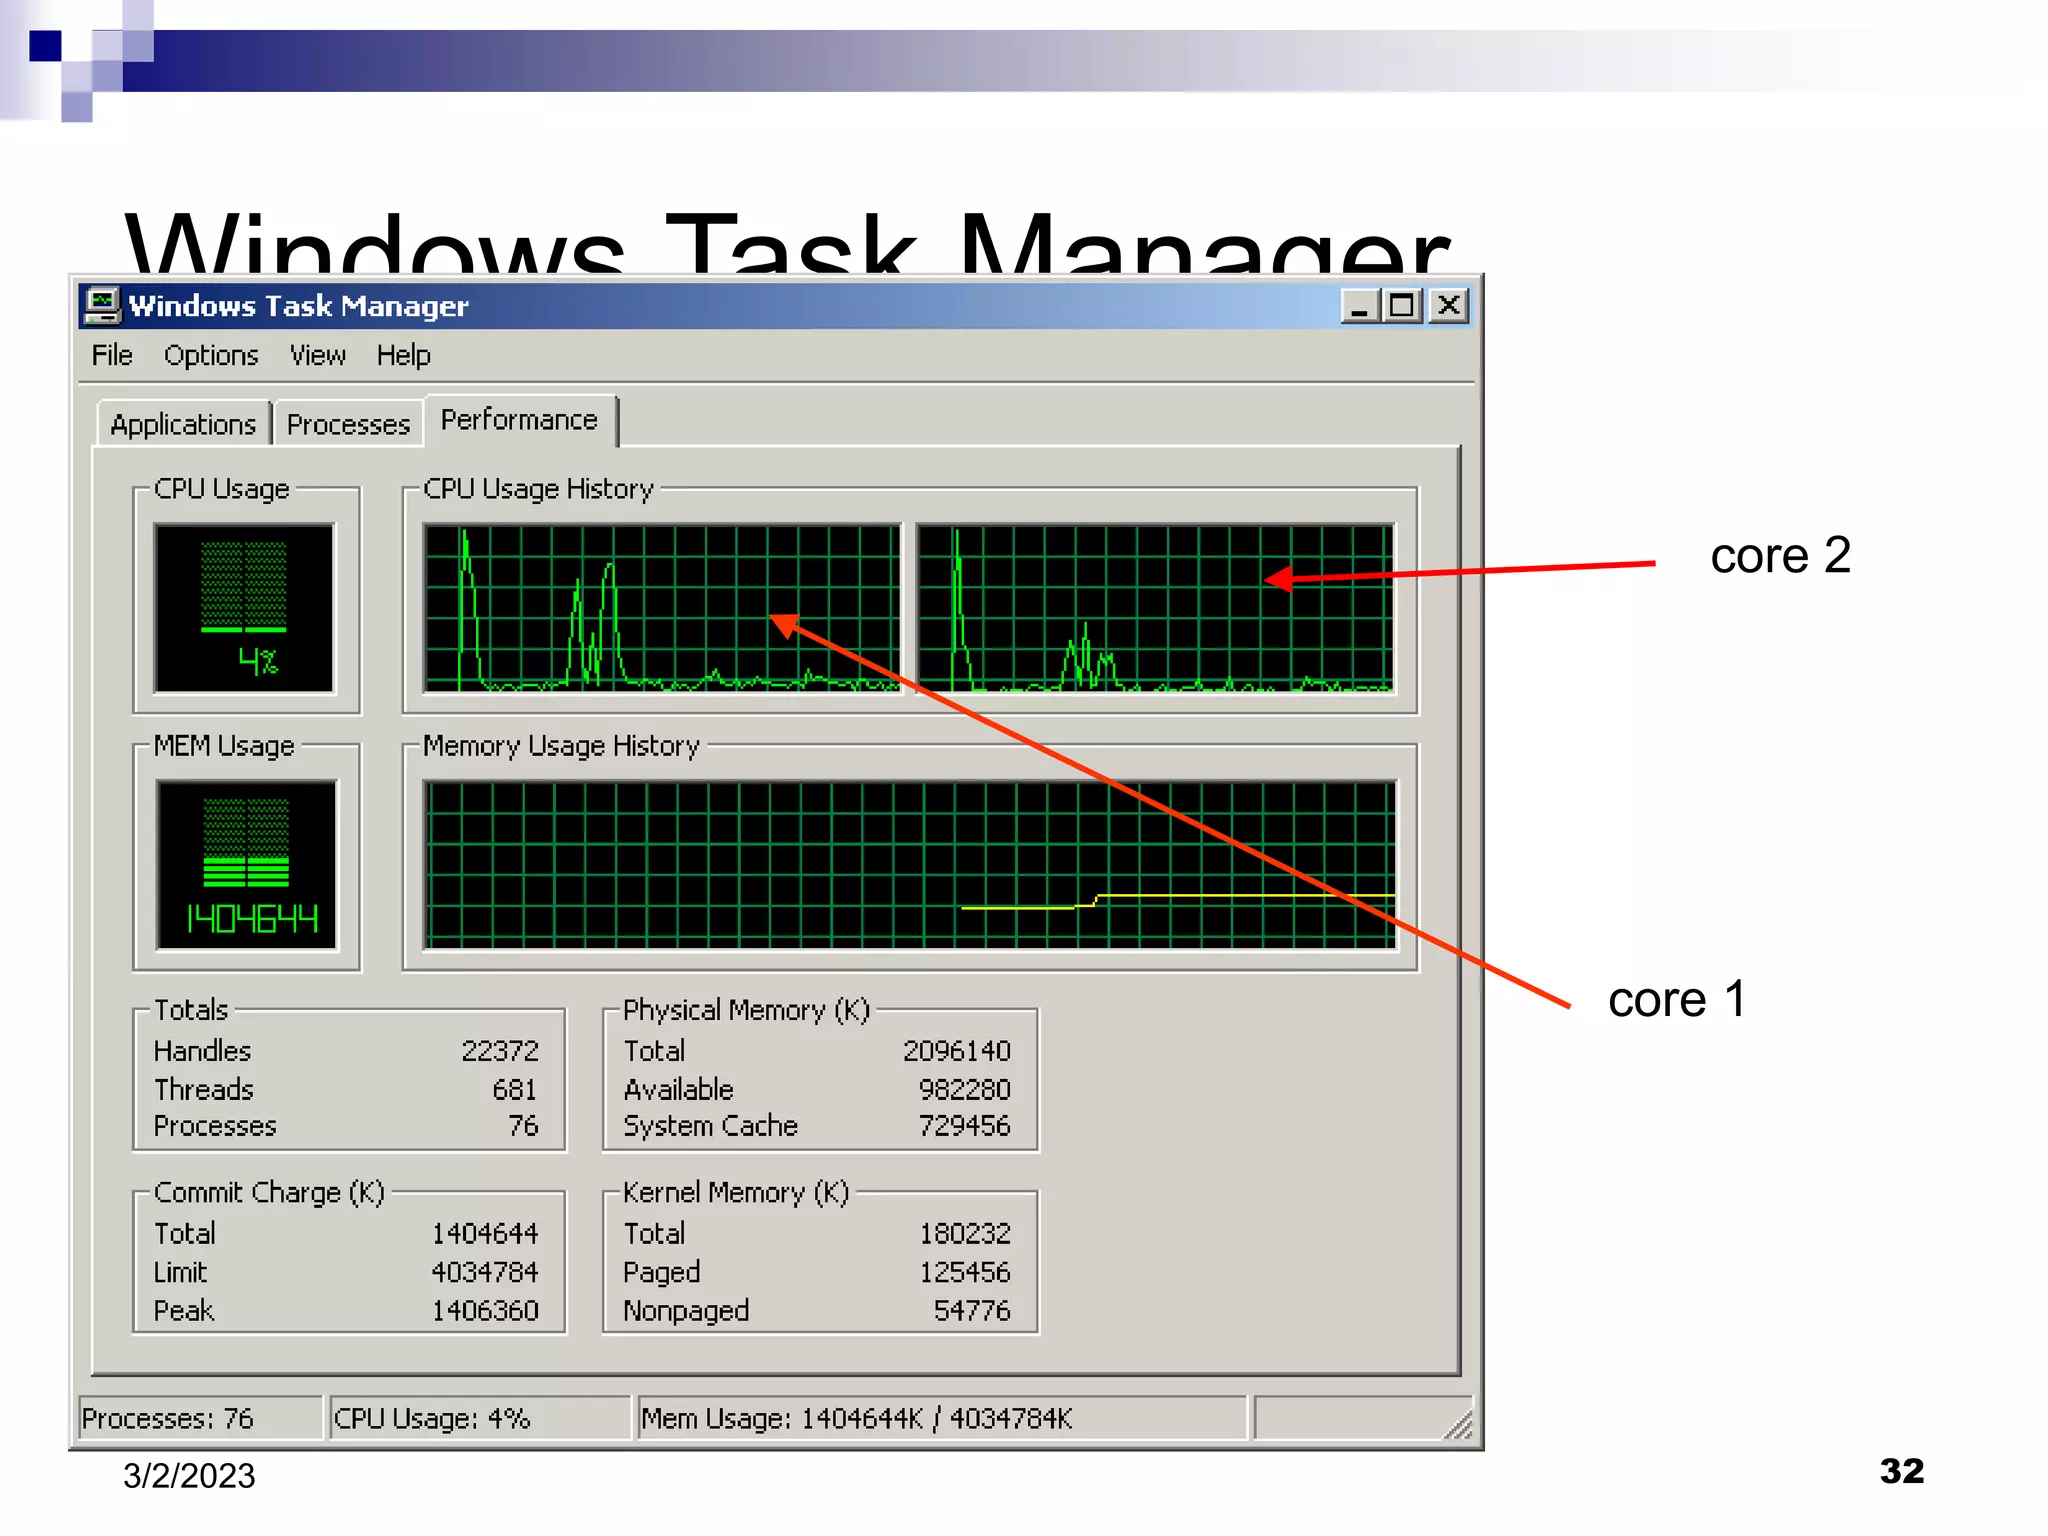Click Commit Charge Total 1404644
This screenshot has width=2048, height=1536.
485,1234
